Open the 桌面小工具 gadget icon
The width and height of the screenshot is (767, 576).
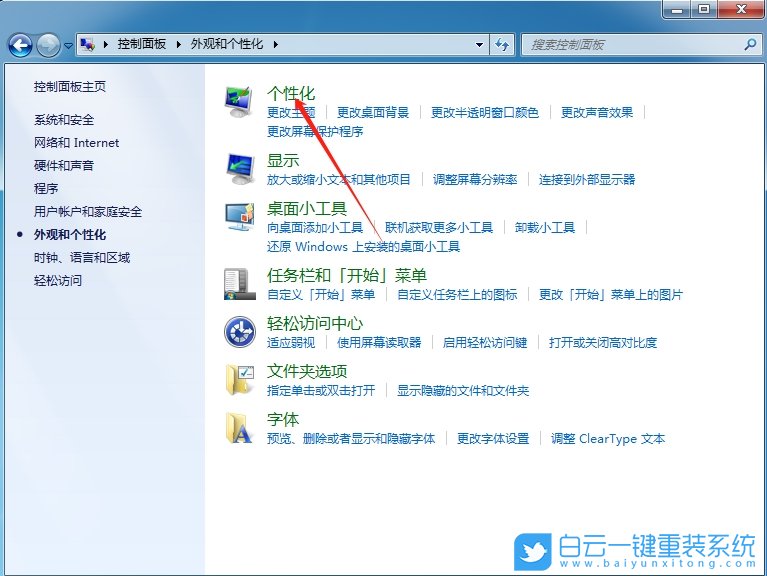240,217
